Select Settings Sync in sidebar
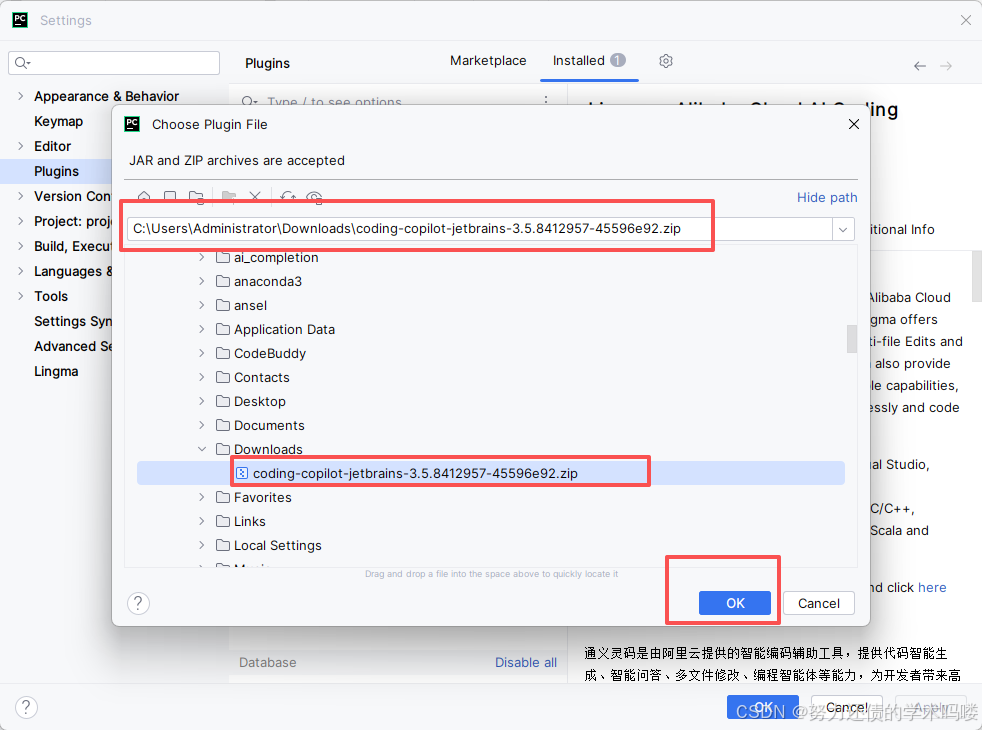This screenshot has width=982, height=730. pyautogui.click(x=73, y=321)
